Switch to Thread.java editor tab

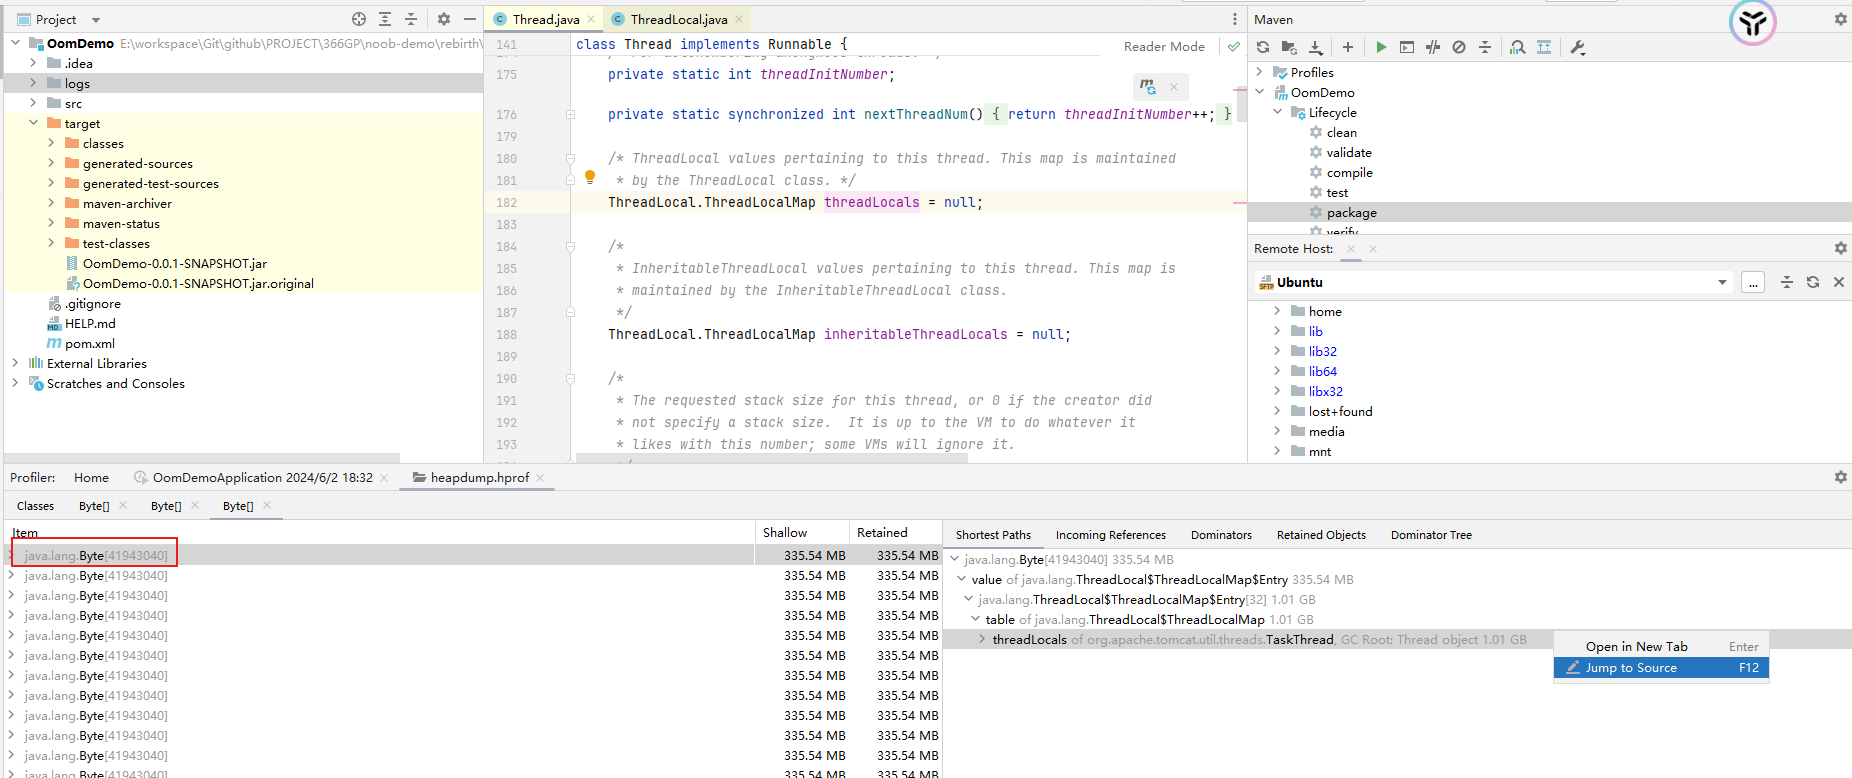545,19
